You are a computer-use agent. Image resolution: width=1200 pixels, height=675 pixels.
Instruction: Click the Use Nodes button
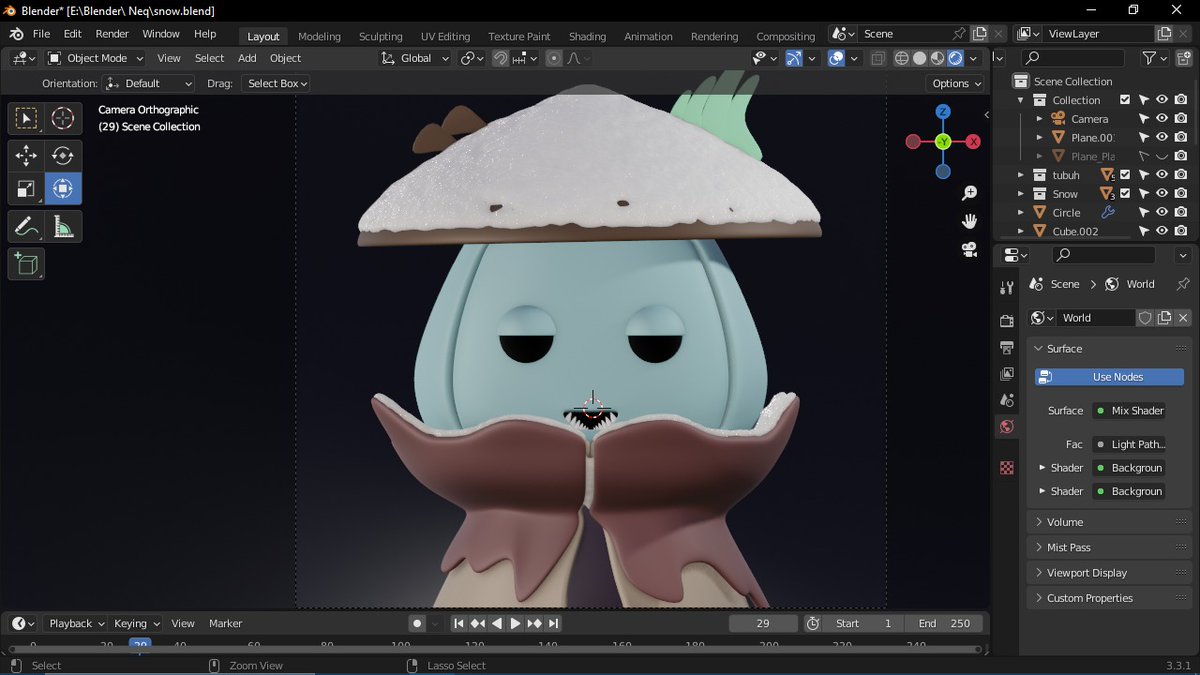click(x=1109, y=377)
